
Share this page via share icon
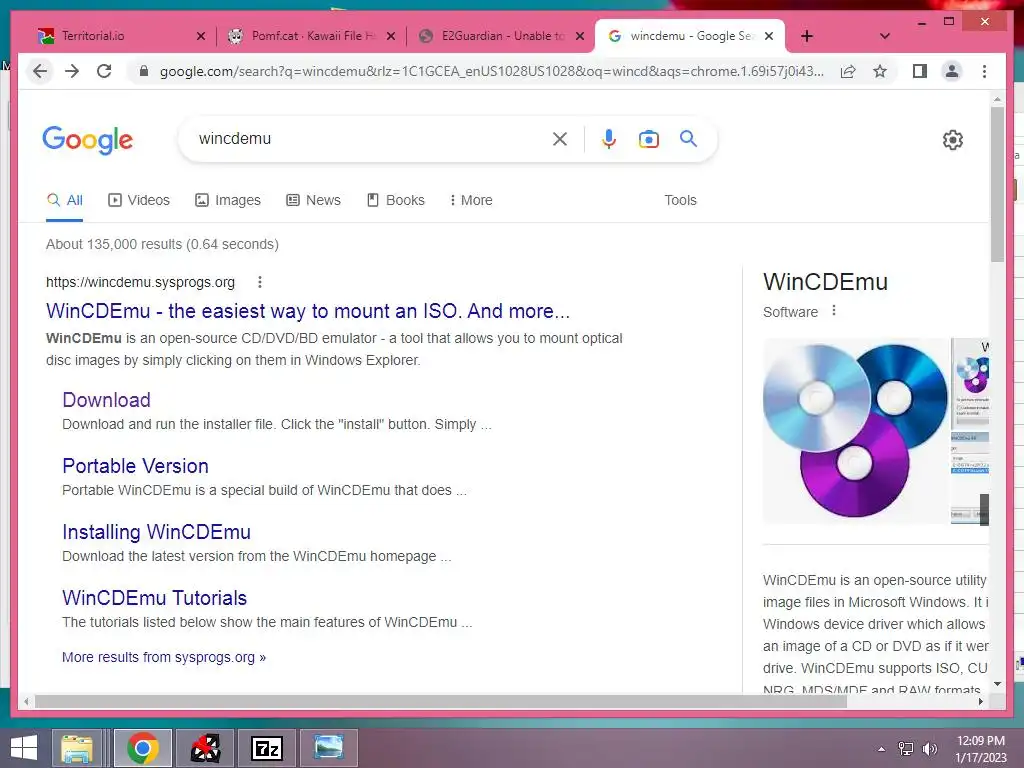(848, 71)
